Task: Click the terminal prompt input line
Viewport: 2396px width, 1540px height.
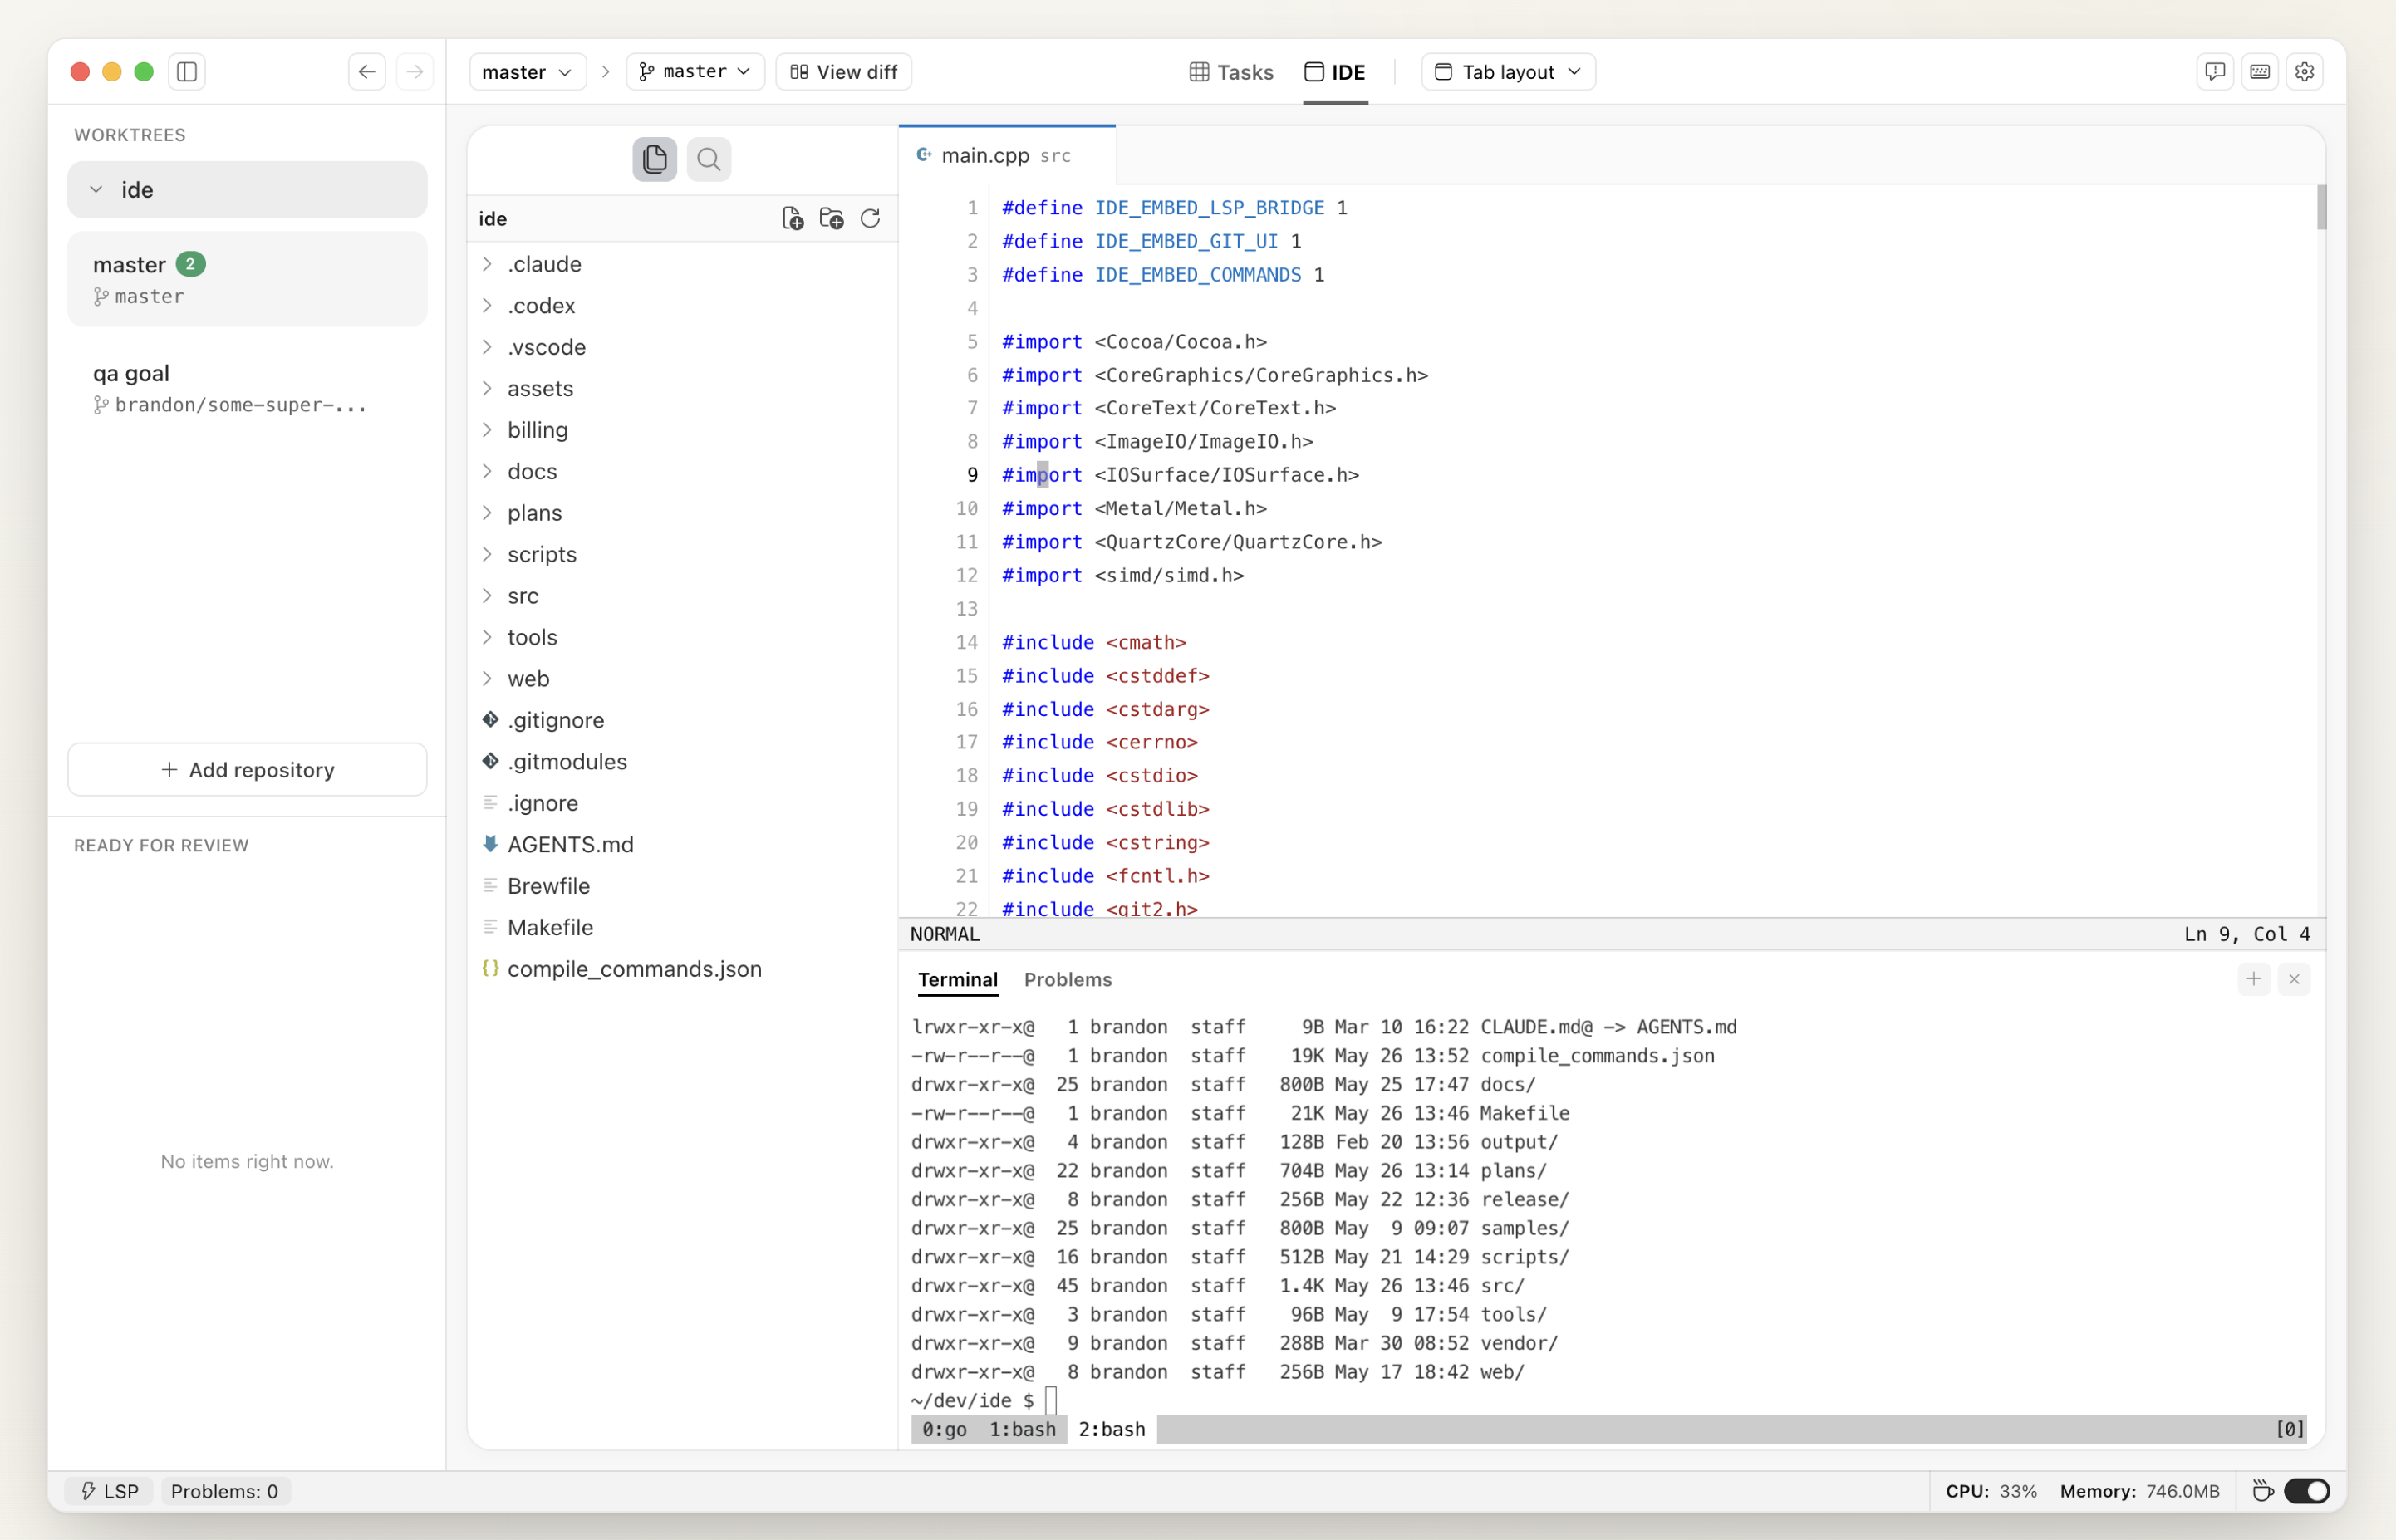Action: [x=1610, y=1400]
